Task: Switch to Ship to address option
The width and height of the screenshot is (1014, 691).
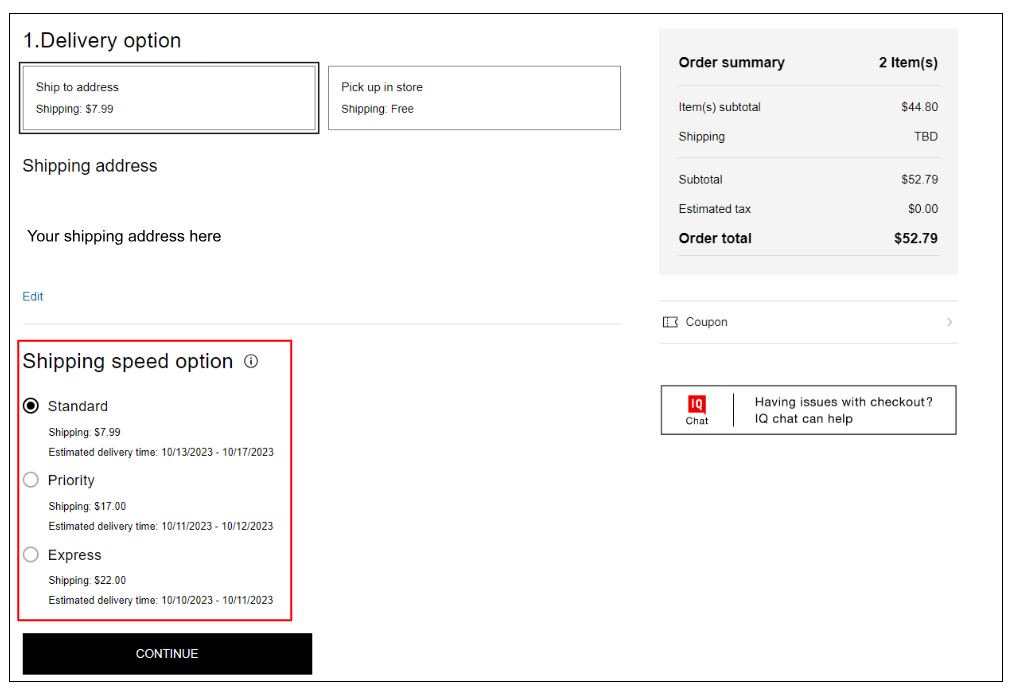Action: [169, 98]
